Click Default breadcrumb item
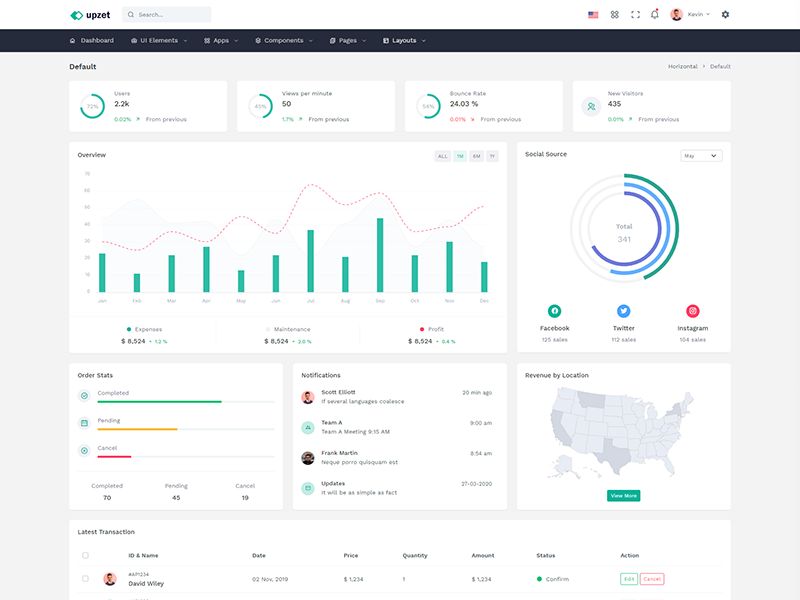Screen dimensions: 800x600 pos(720,66)
